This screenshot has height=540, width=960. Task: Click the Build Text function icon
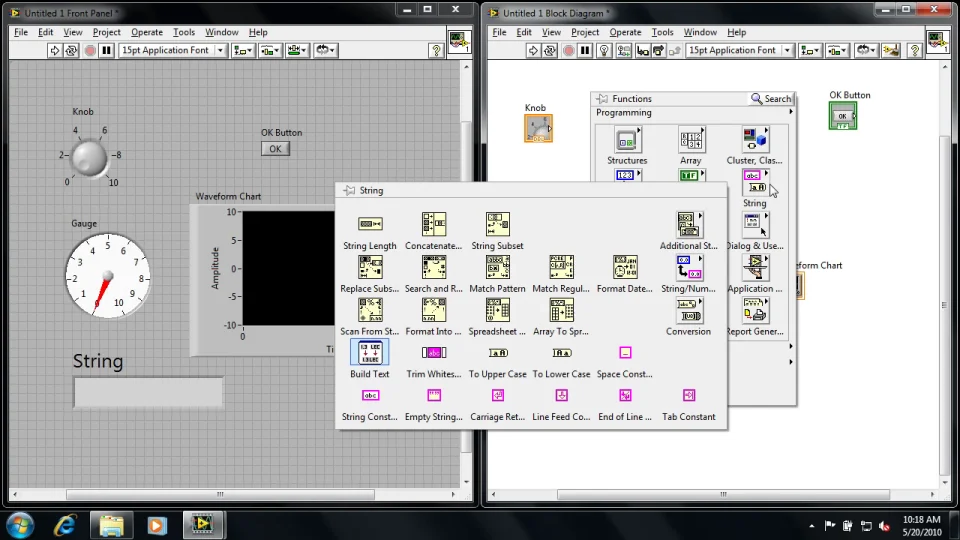pos(369,352)
